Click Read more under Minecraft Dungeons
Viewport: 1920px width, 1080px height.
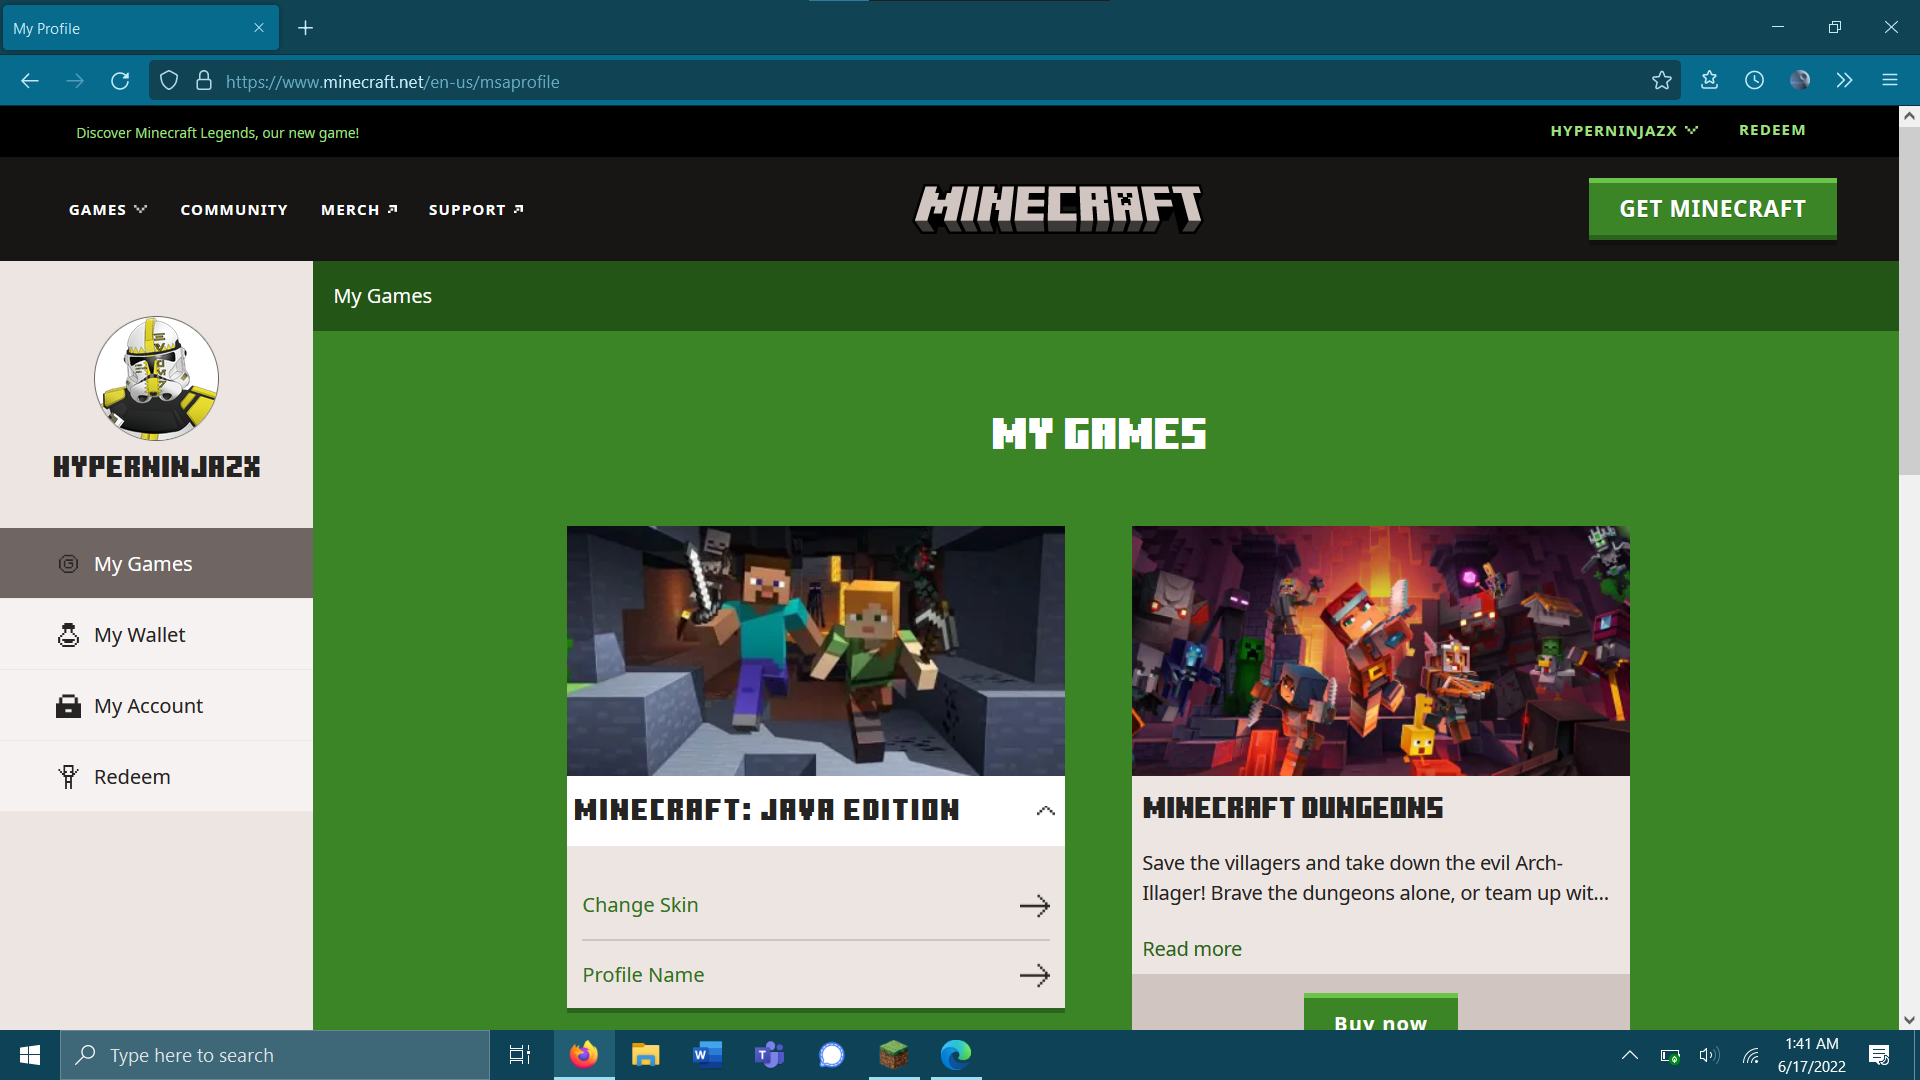click(x=1191, y=949)
